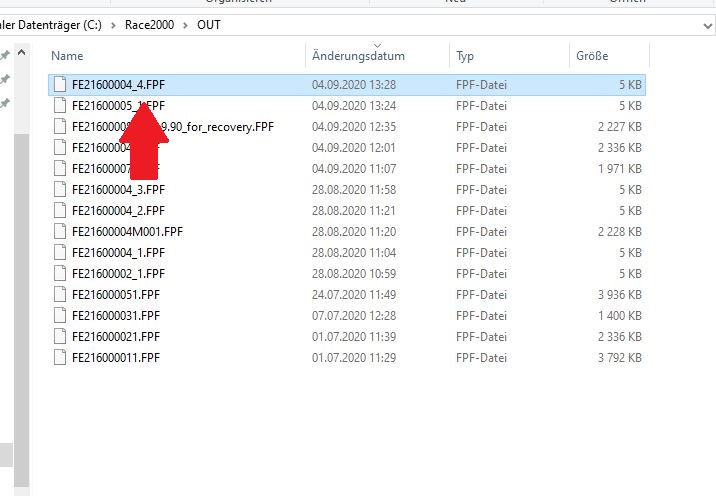Viewport: 716px width, 496px height.
Task: Click file icon of FE216000051.FPF
Action: pyautogui.click(x=60, y=295)
